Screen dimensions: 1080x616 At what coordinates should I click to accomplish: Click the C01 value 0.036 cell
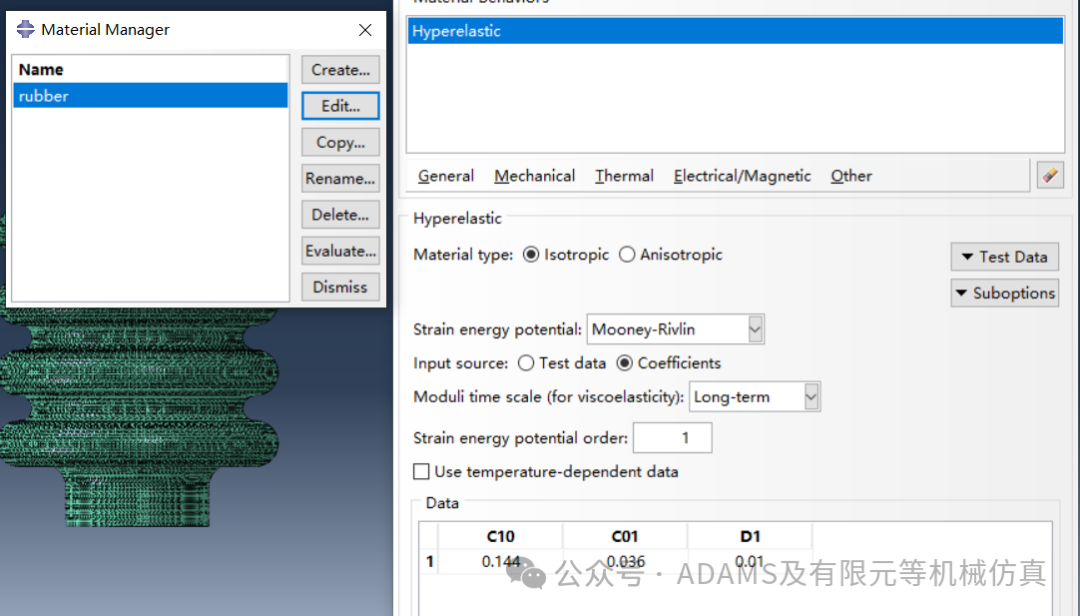[625, 562]
